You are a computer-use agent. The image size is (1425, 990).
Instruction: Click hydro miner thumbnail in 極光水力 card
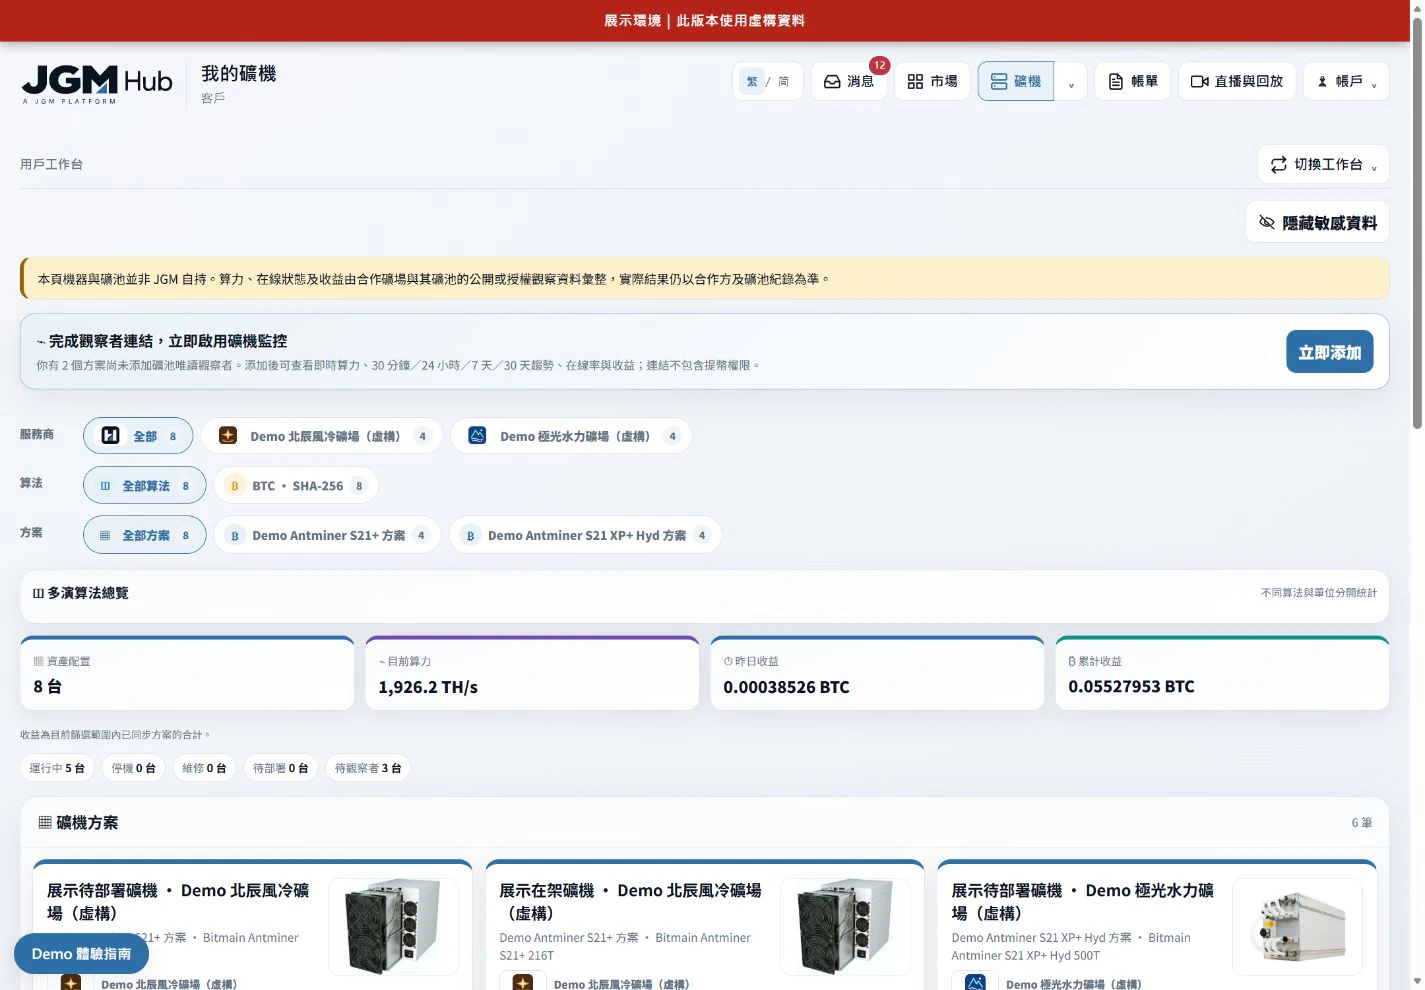(x=1297, y=927)
